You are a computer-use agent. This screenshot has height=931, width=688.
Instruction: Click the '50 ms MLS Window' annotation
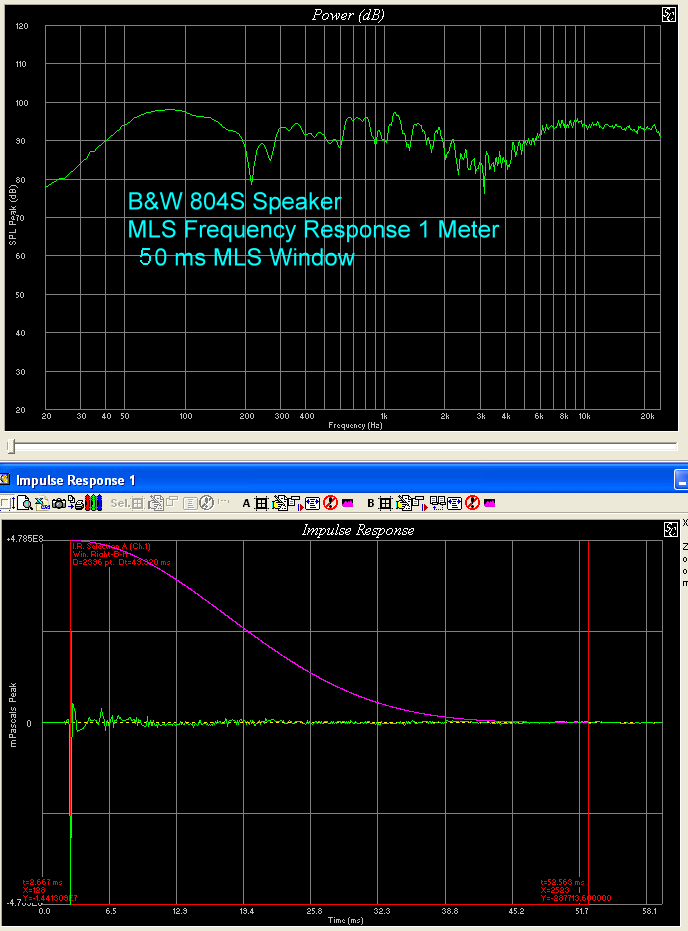pyautogui.click(x=246, y=257)
